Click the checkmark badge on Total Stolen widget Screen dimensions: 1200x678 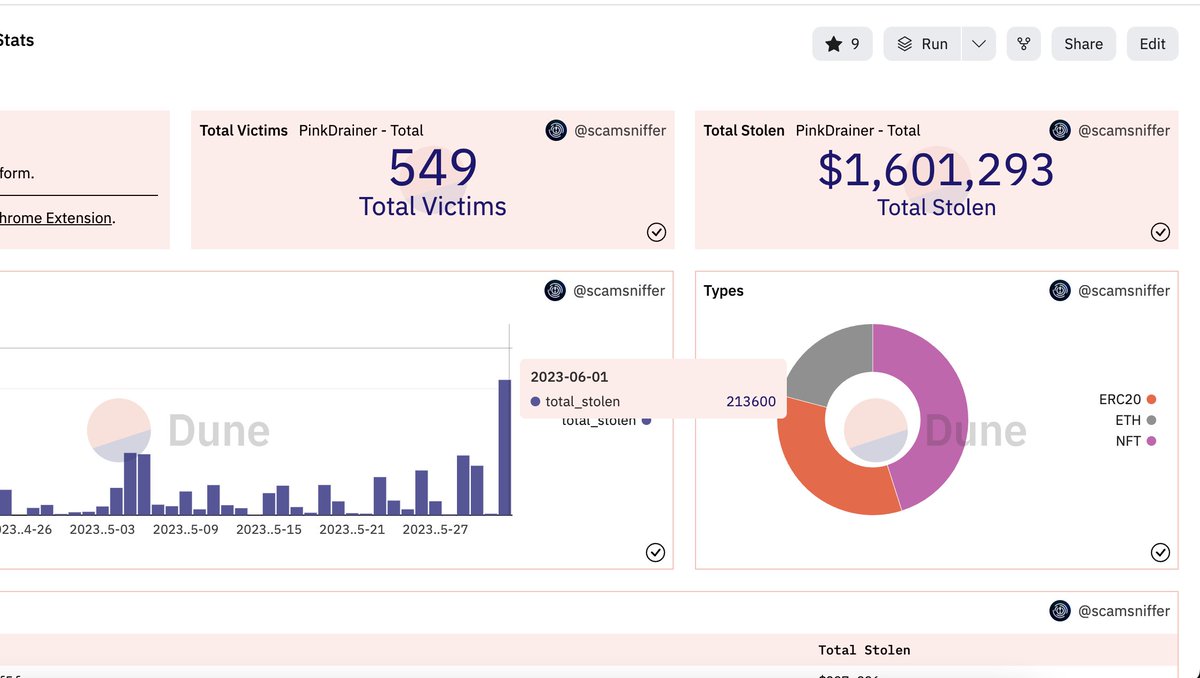[x=1161, y=231]
